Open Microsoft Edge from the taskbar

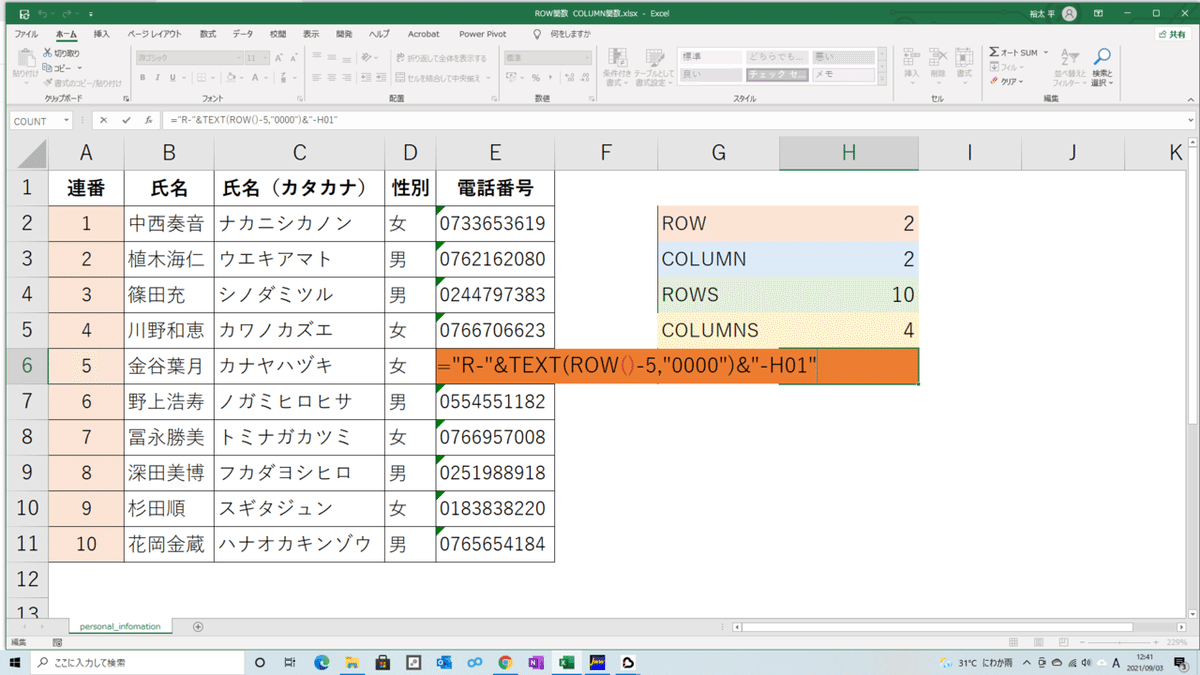click(x=322, y=662)
